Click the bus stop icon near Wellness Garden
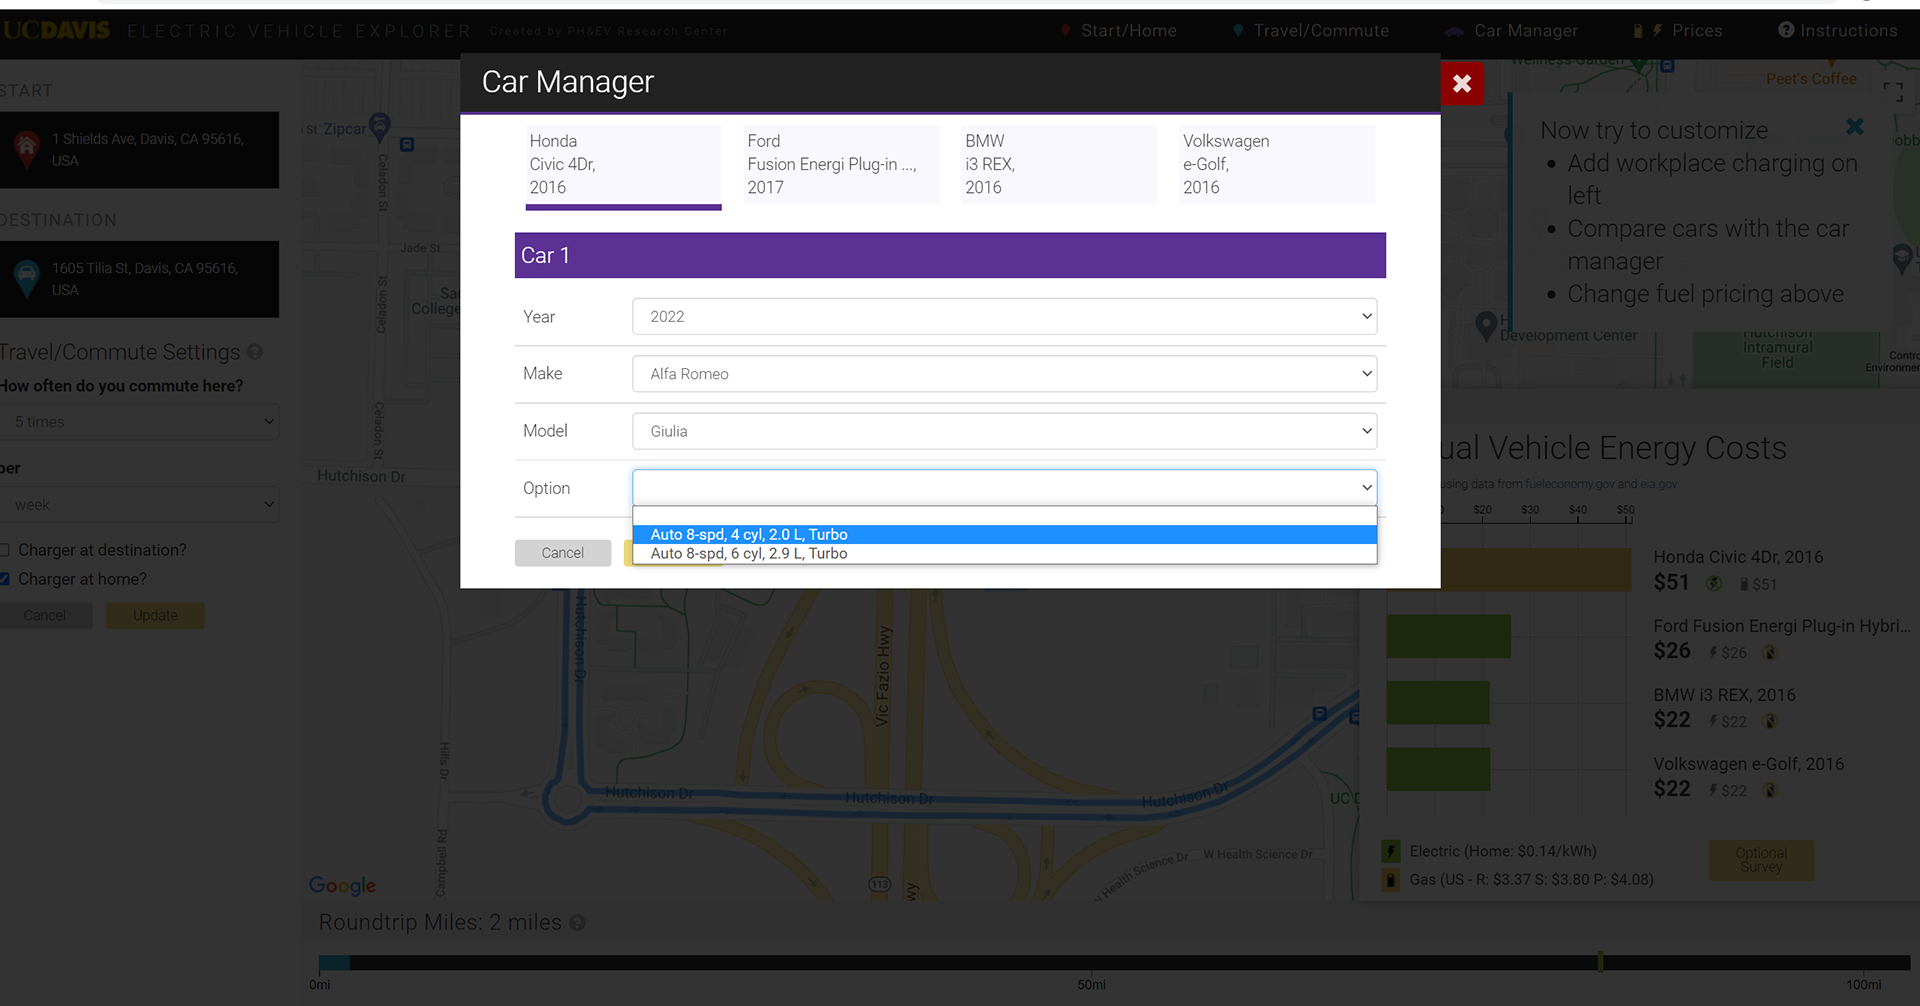Image resolution: width=1920 pixels, height=1006 pixels. point(1667,66)
